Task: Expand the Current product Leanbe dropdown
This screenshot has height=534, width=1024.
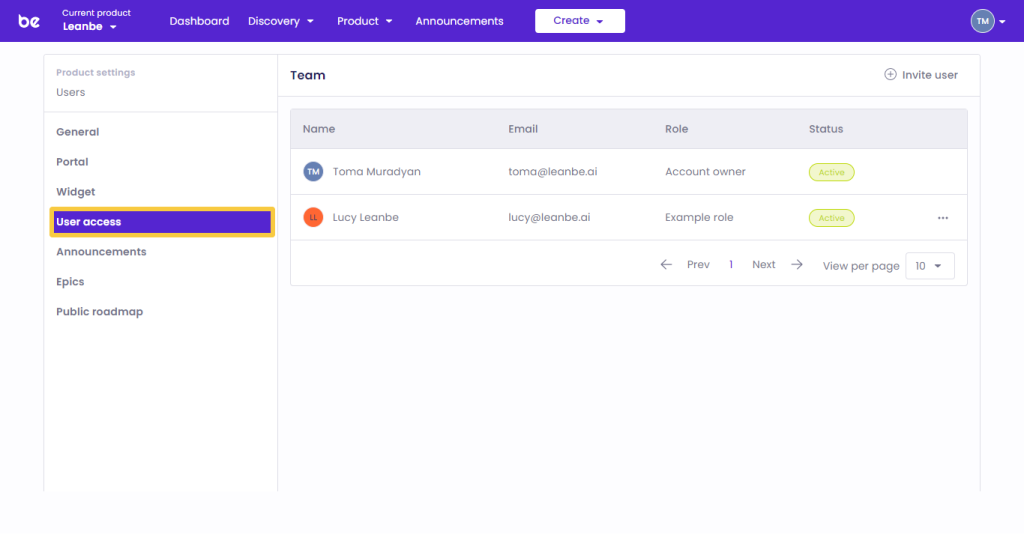Action: pyautogui.click(x=90, y=27)
